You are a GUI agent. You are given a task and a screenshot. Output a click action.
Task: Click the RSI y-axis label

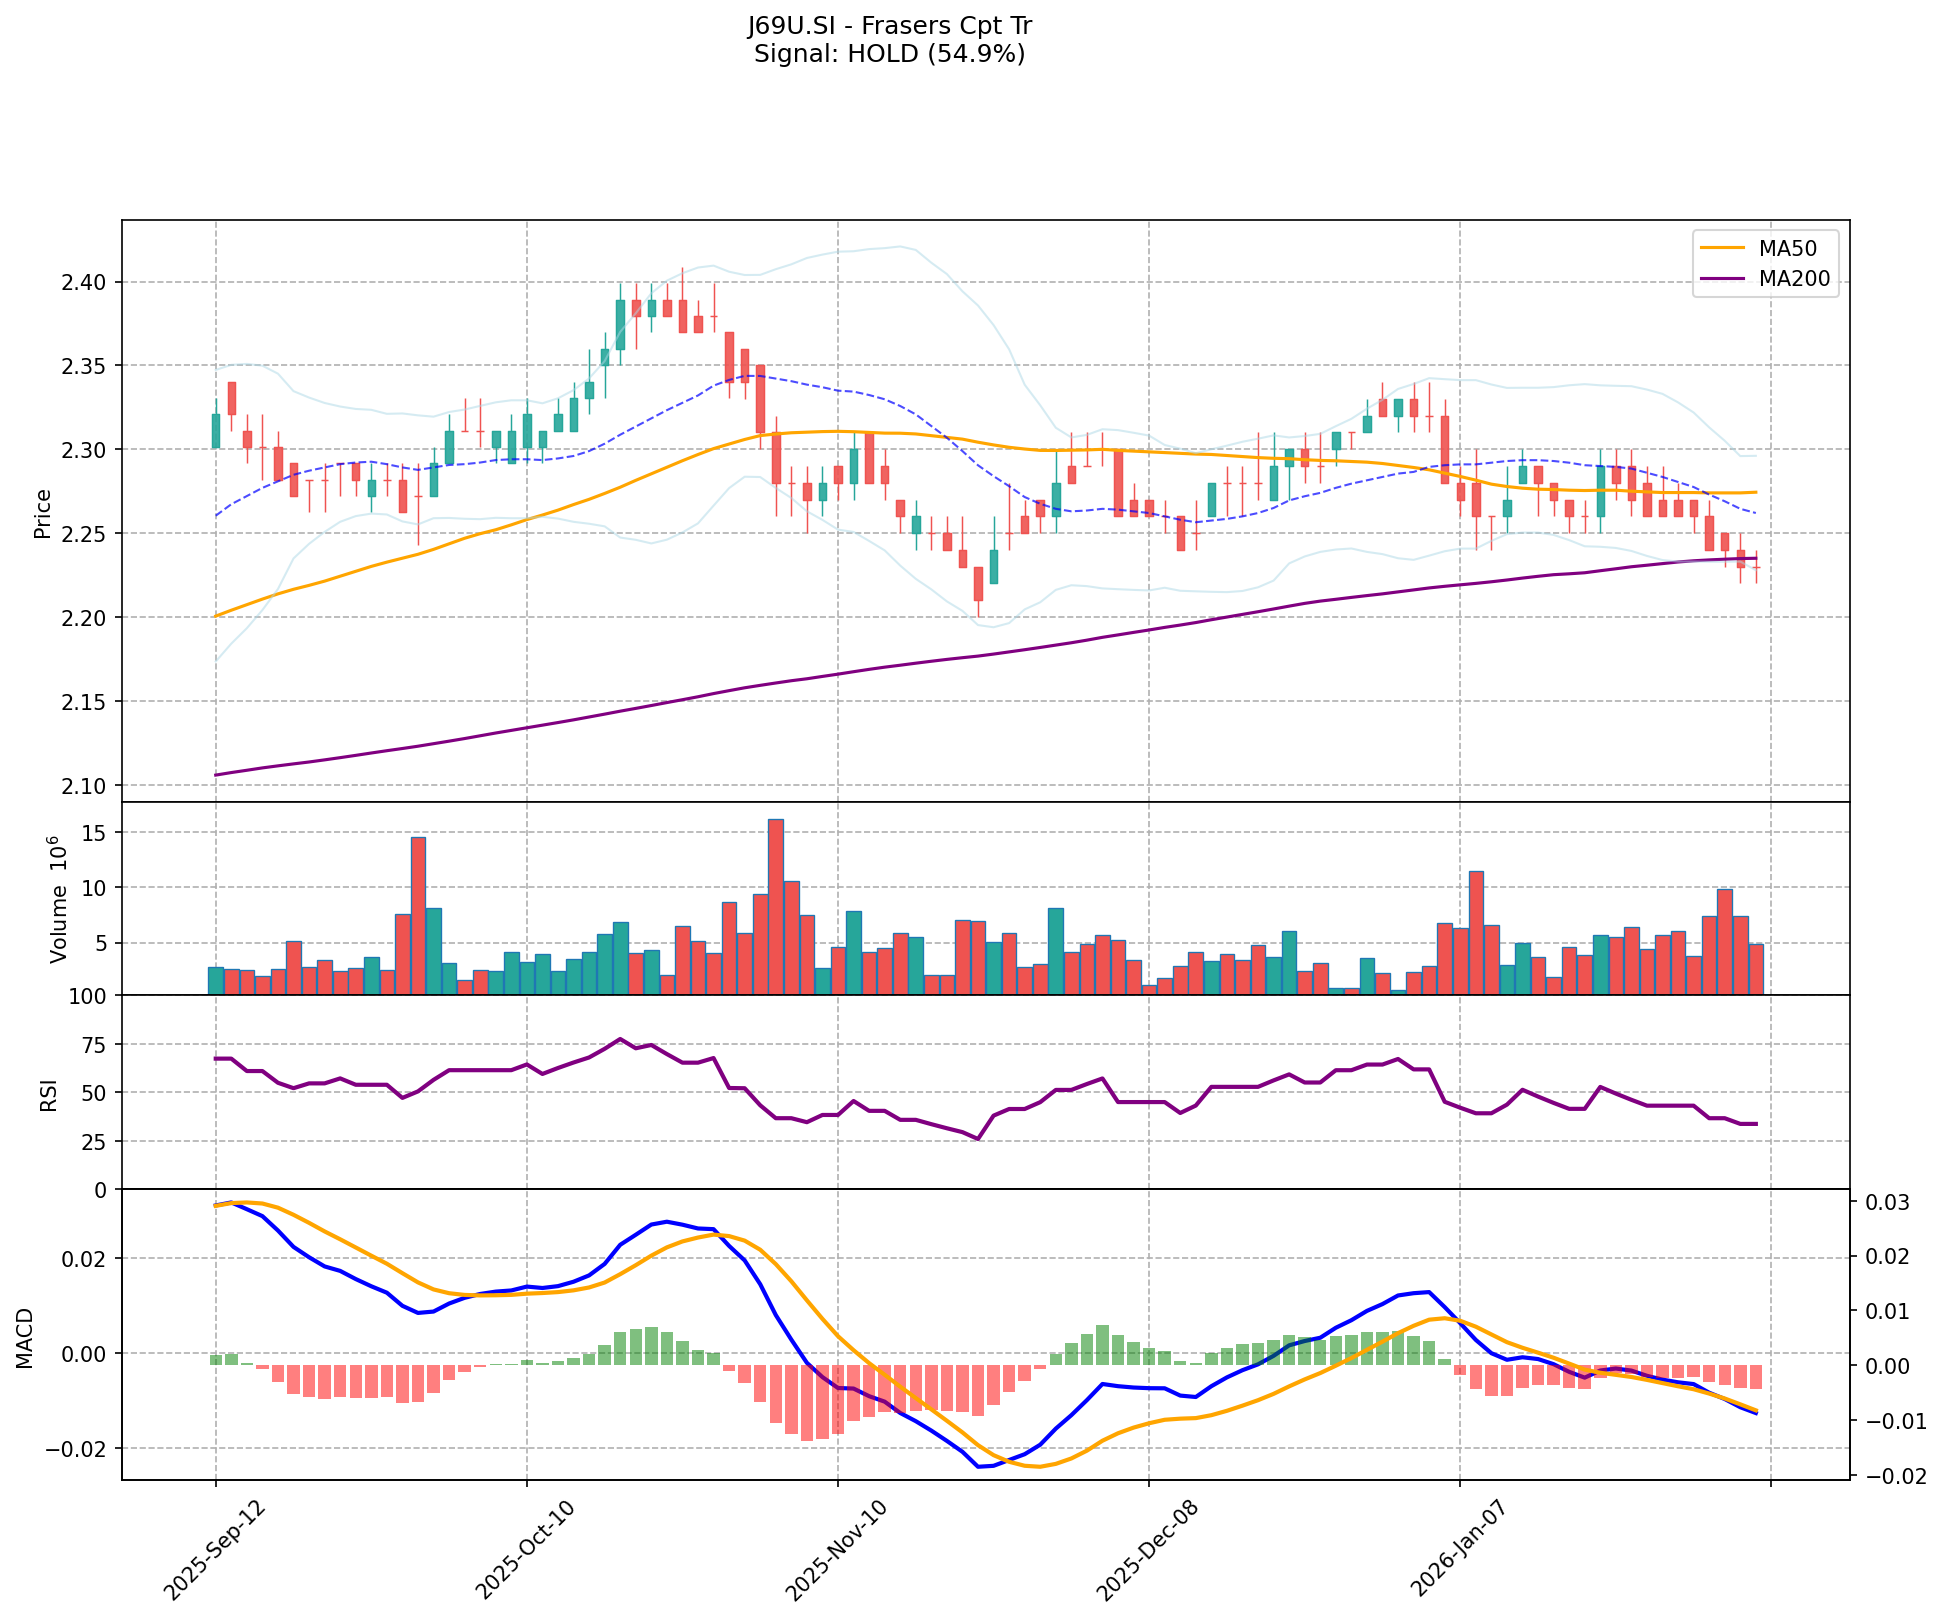coord(48,1098)
